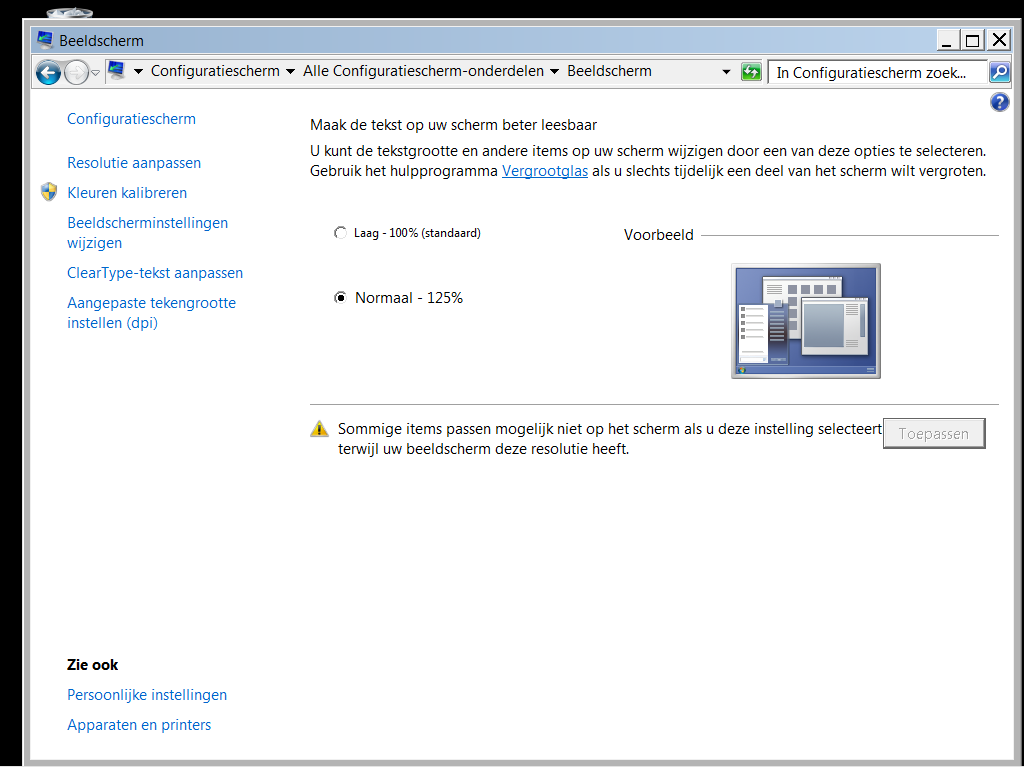Screen dimensions: 1024x768
Task: Click the Voorbeeld preview thumbnail
Action: [806, 321]
